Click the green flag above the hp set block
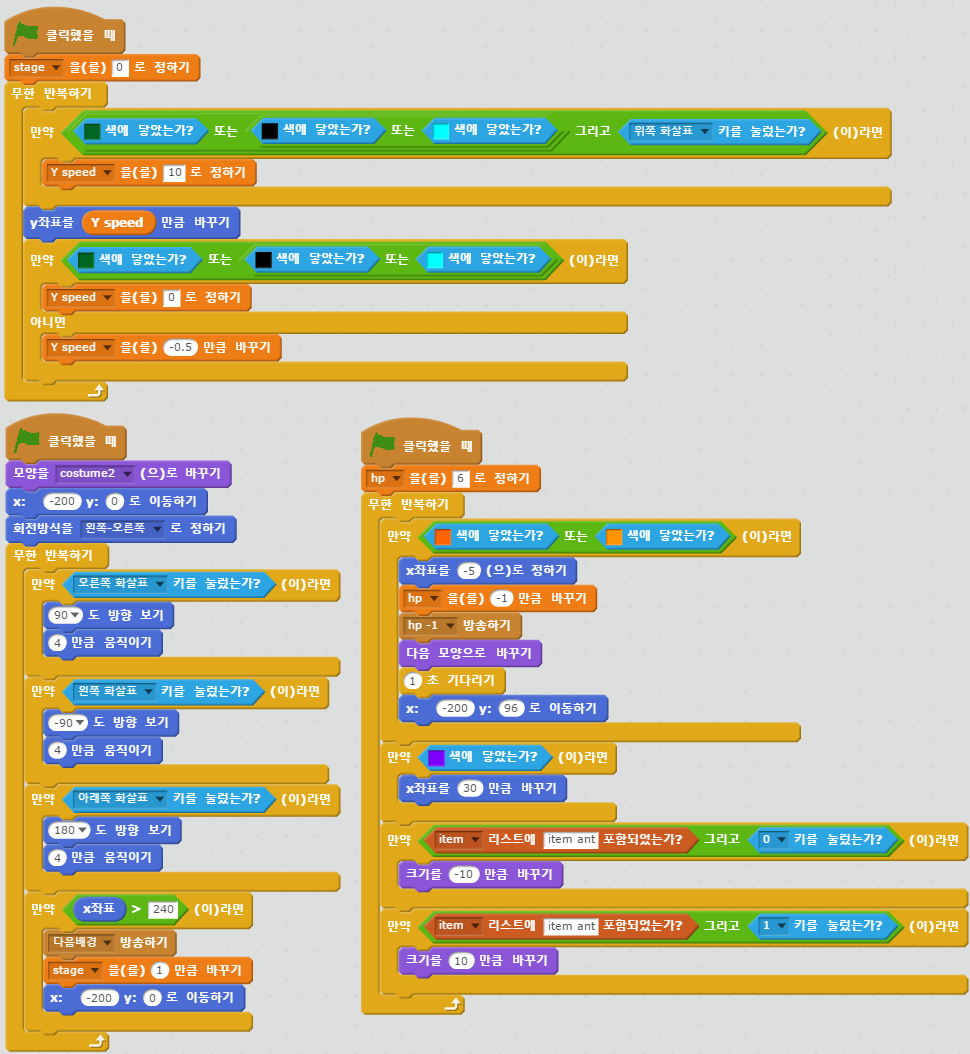This screenshot has height=1054, width=970. point(384,444)
